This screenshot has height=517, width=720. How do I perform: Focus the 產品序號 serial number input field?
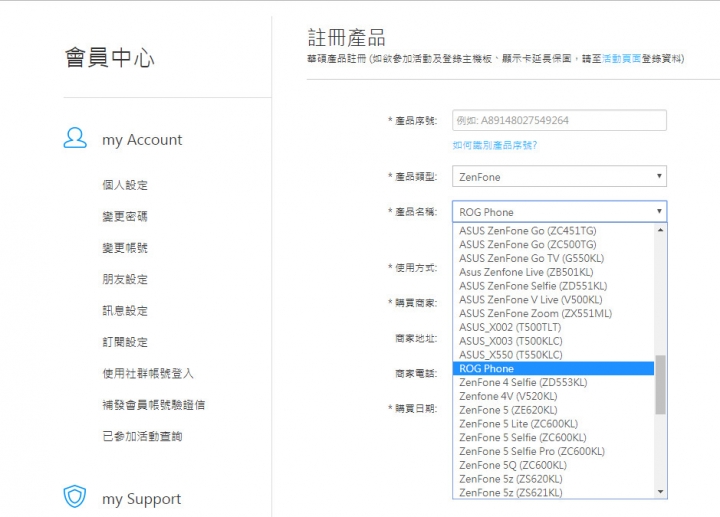coord(559,120)
